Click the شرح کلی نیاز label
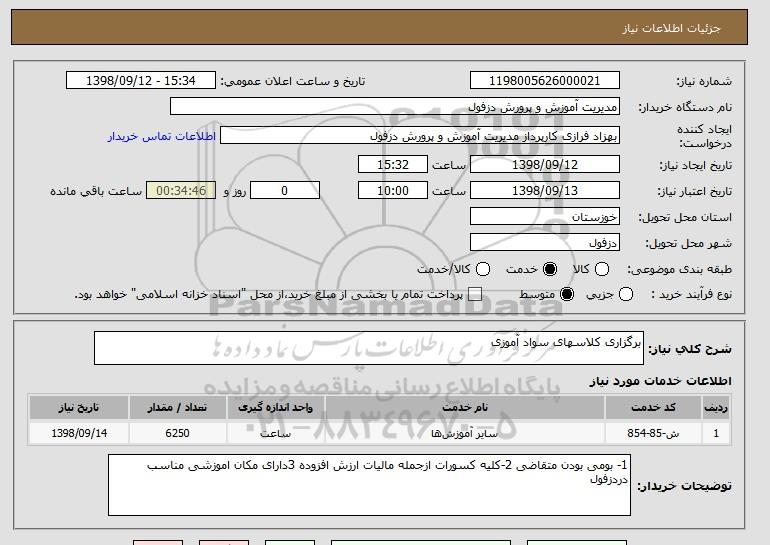 [690, 349]
